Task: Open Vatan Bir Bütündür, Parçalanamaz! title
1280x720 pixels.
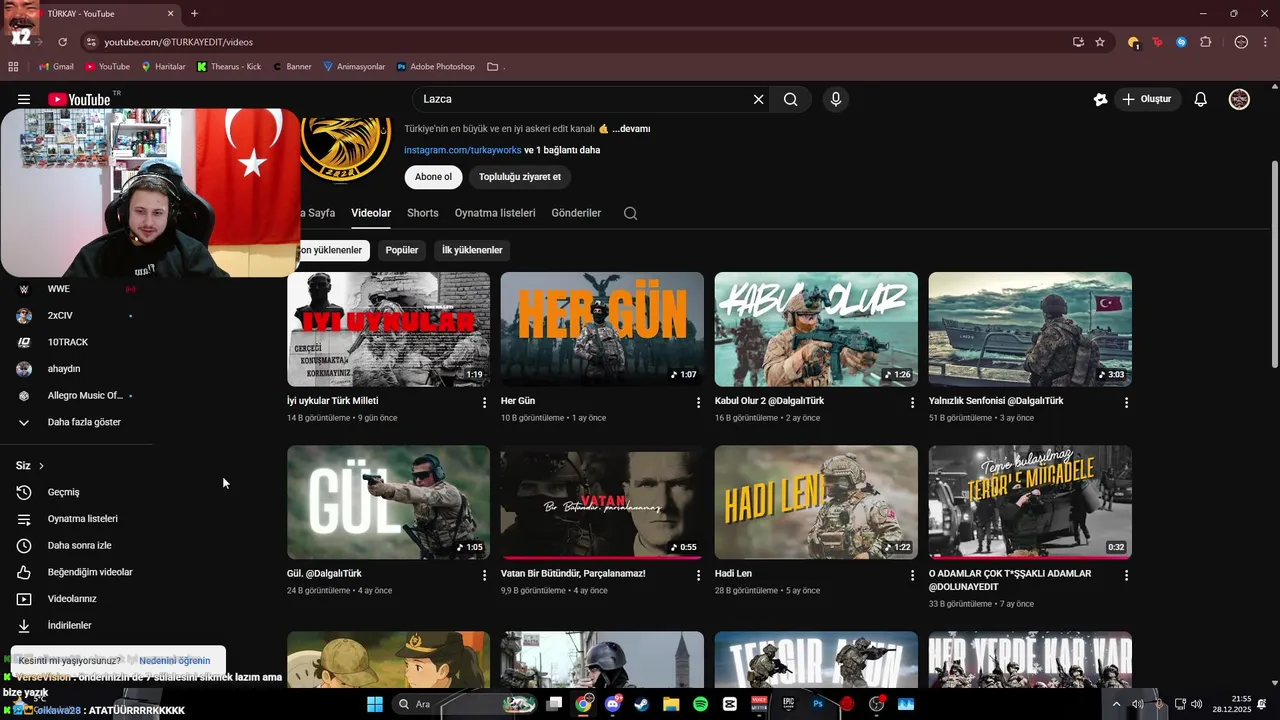Action: coord(573,574)
